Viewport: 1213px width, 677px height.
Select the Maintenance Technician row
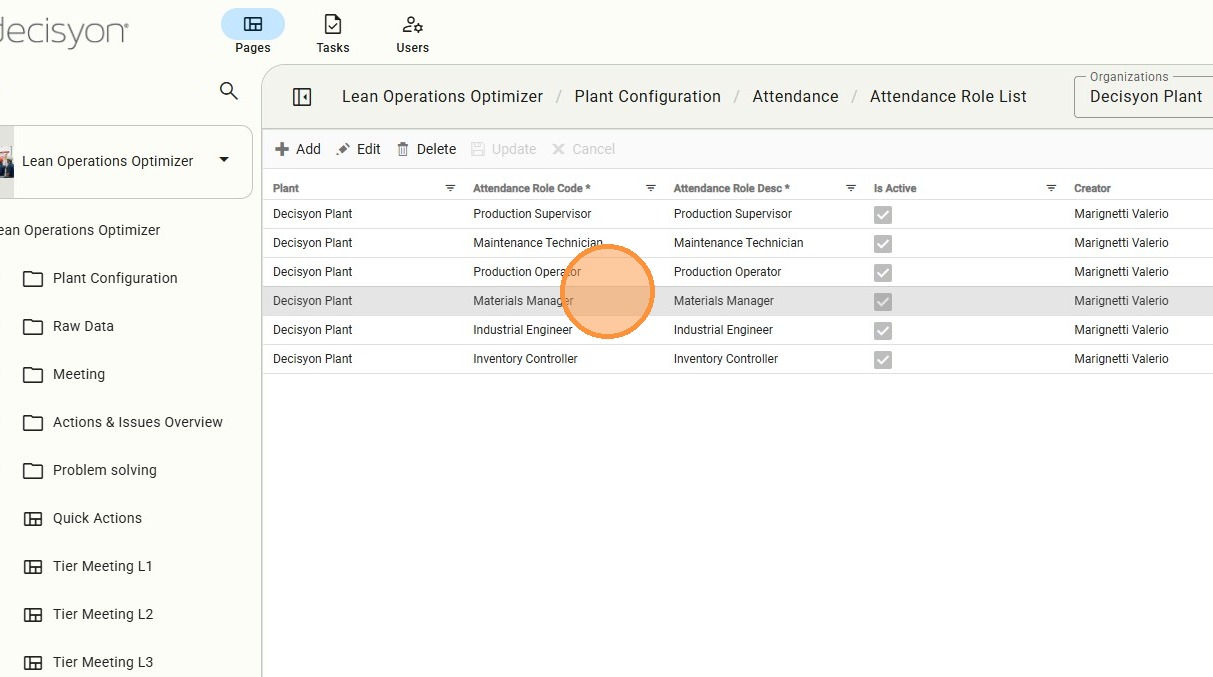pyautogui.click(x=538, y=243)
